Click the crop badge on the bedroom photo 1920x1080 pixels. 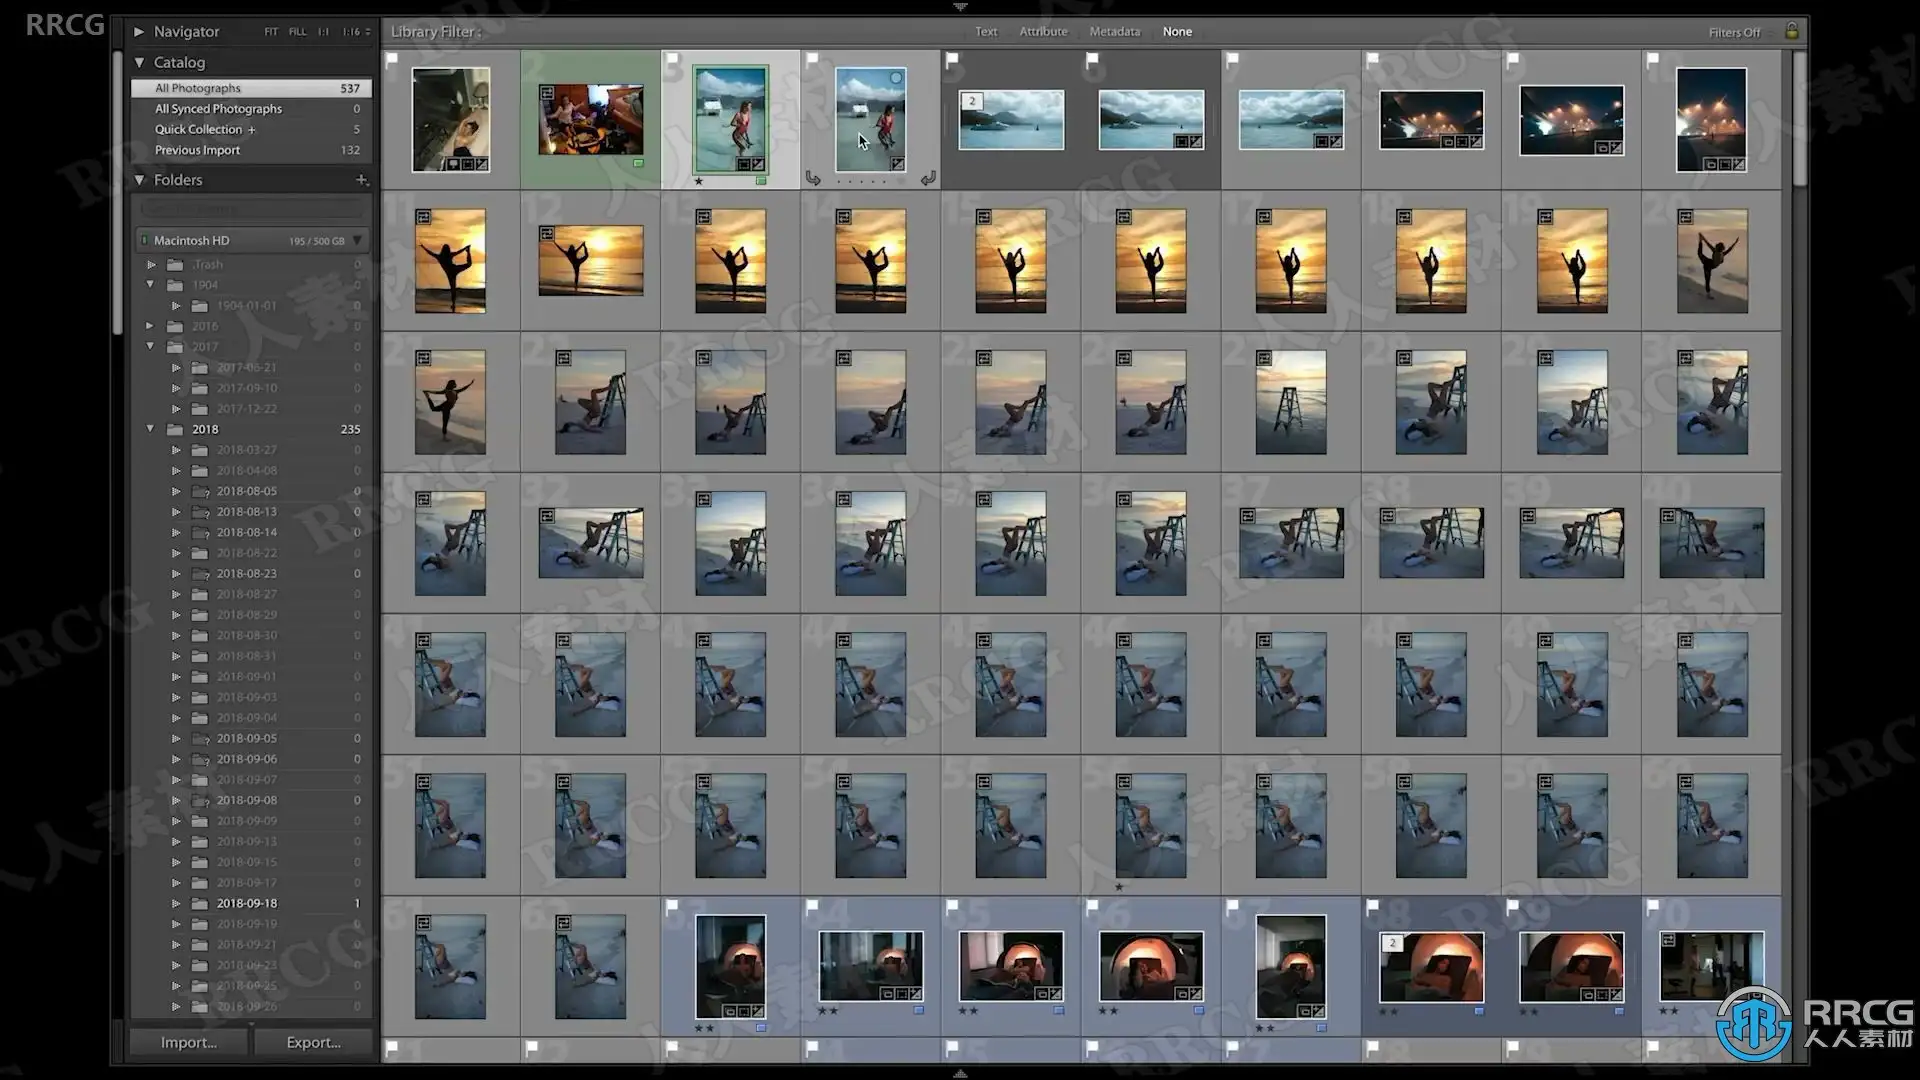click(468, 164)
